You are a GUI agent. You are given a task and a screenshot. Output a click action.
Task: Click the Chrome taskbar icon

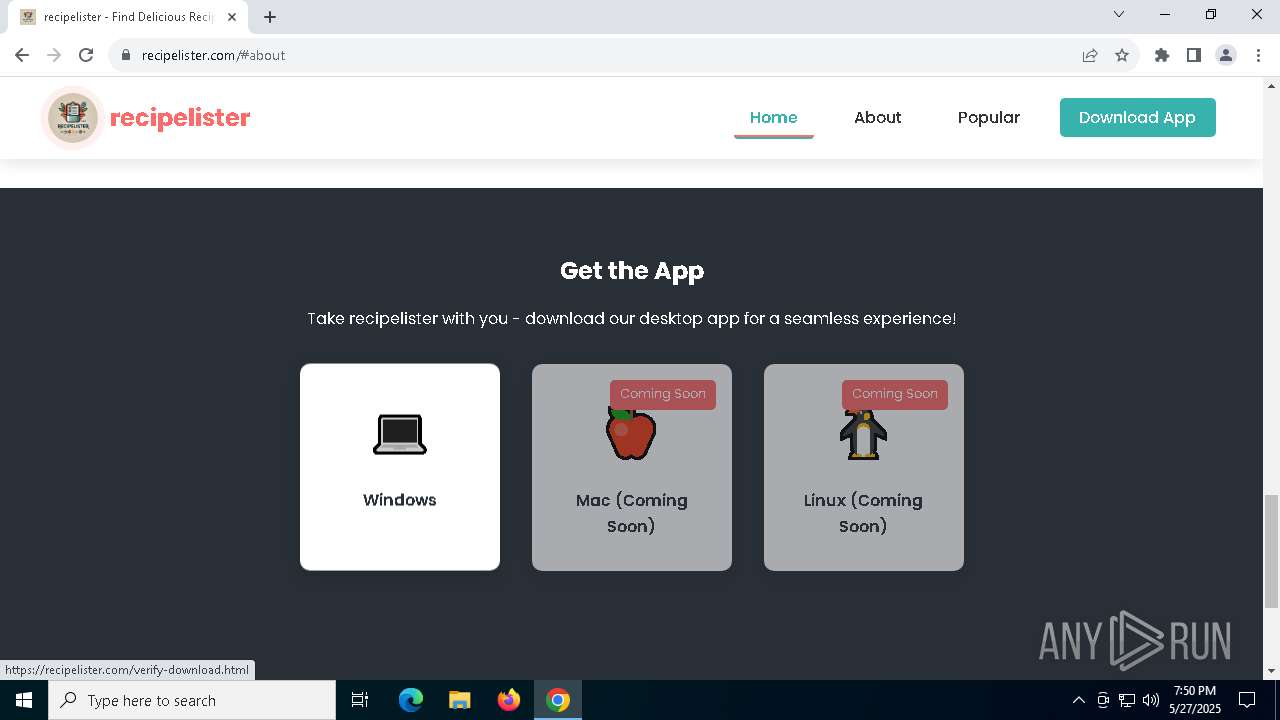pos(558,700)
